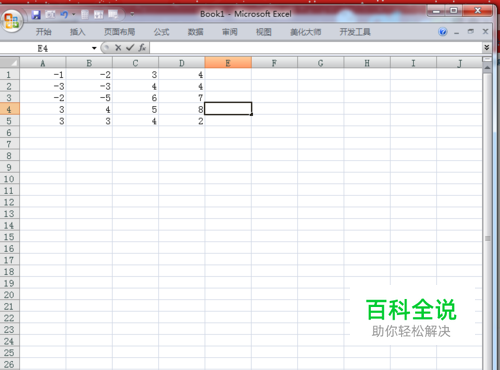Open the 开发工具 tab
The width and height of the screenshot is (500, 370).
[x=355, y=32]
